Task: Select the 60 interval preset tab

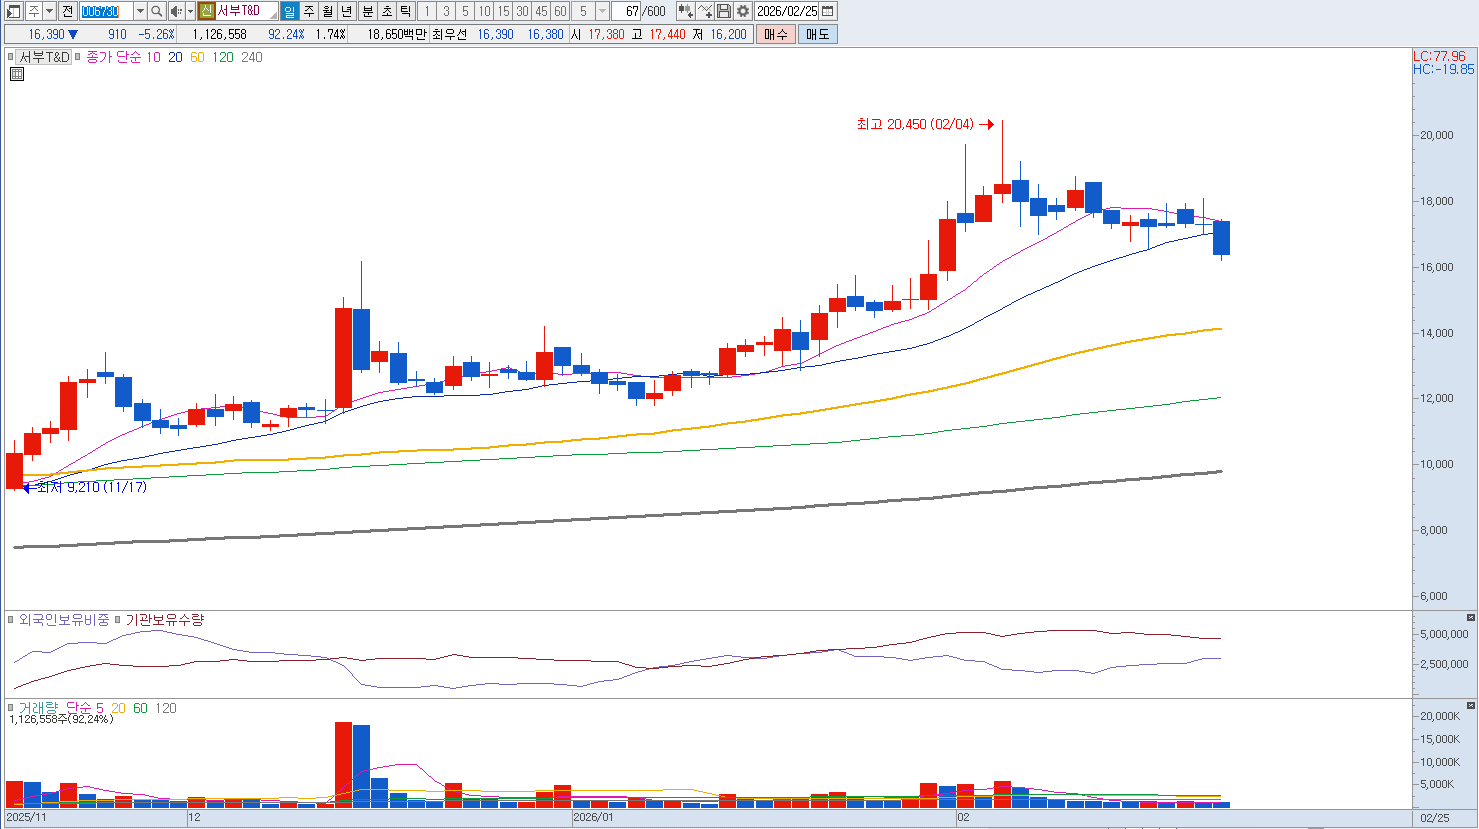Action: point(560,11)
